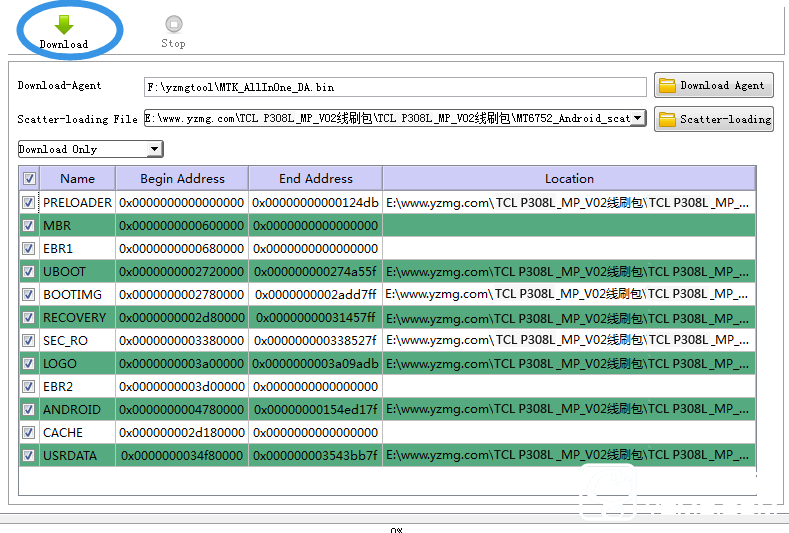The image size is (789, 533).
Task: Sort by the Name column header
Action: tap(77, 179)
